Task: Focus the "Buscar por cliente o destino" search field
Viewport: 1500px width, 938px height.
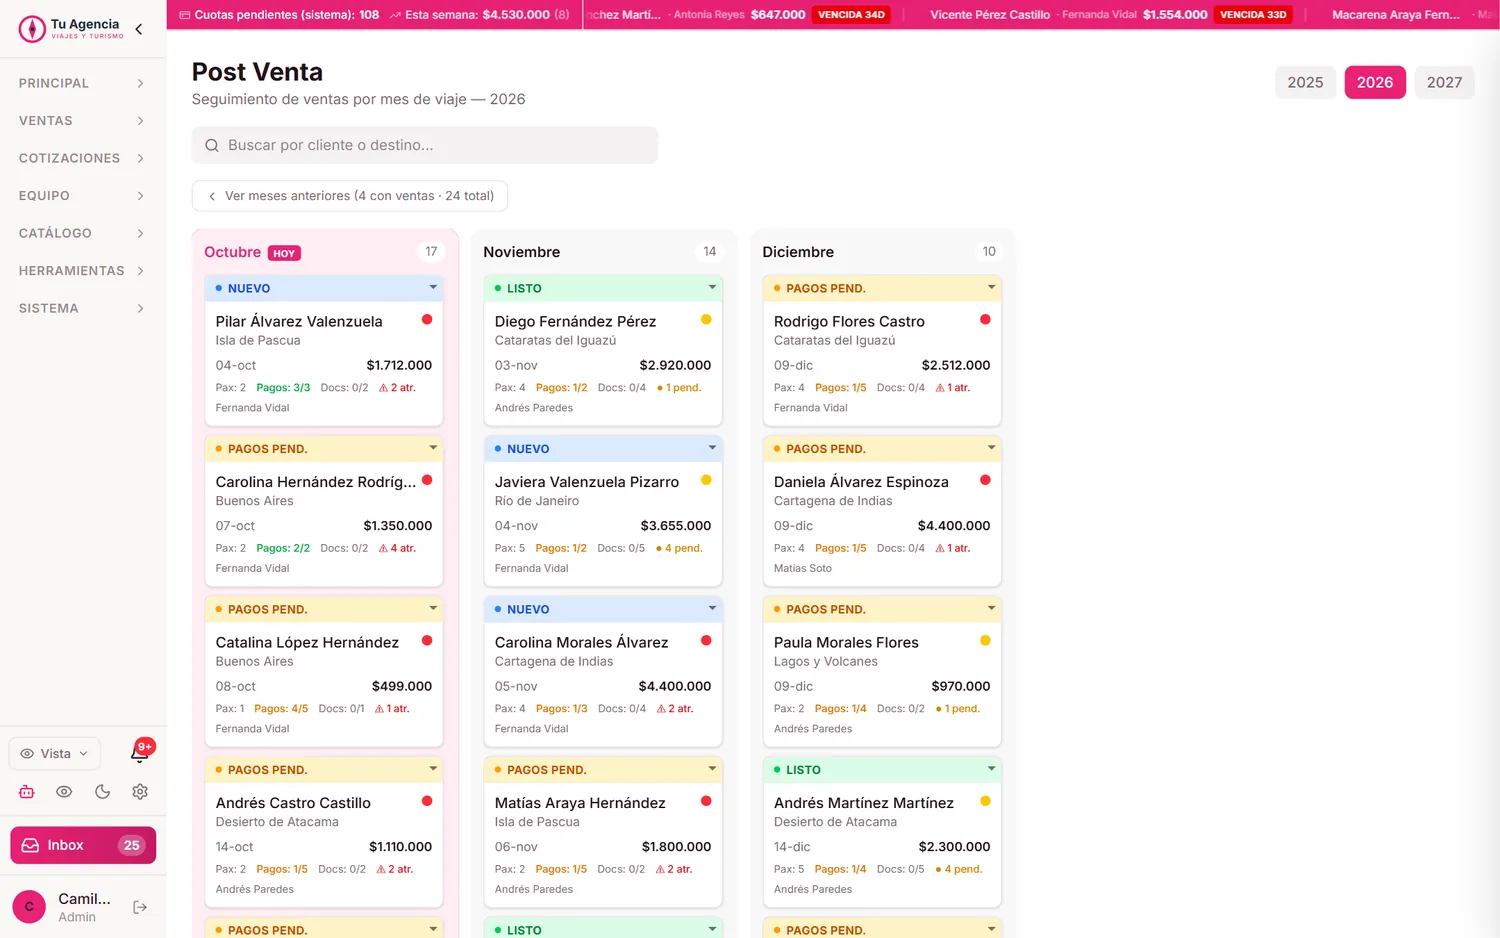Action: click(x=425, y=145)
